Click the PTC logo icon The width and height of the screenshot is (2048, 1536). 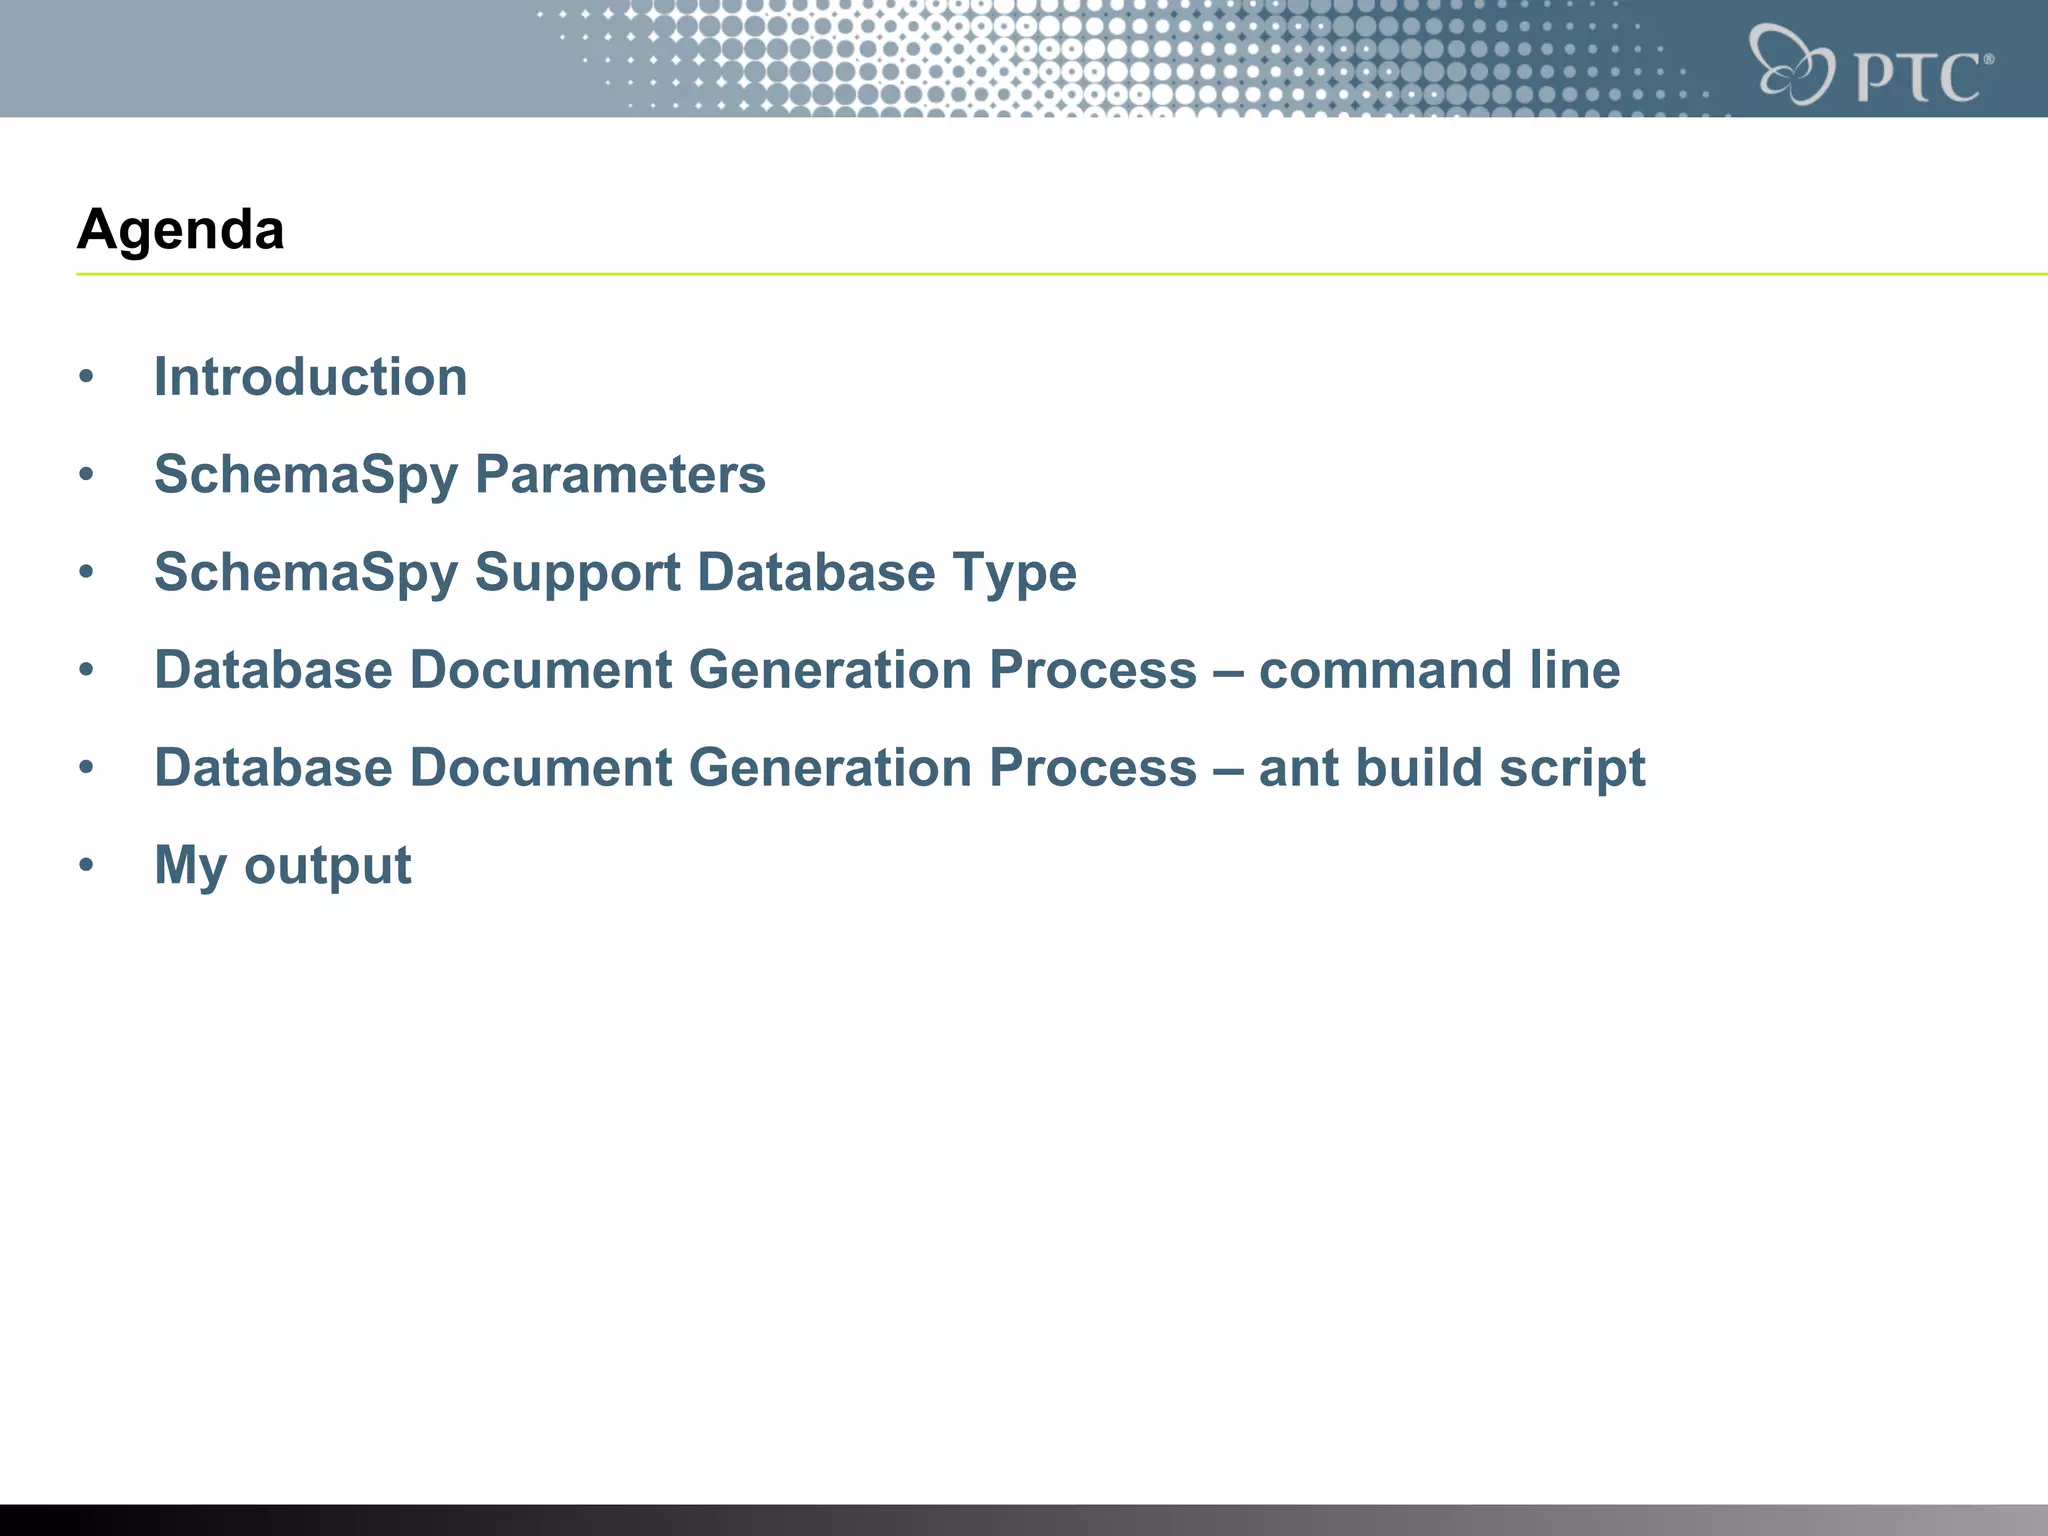pyautogui.click(x=1792, y=64)
